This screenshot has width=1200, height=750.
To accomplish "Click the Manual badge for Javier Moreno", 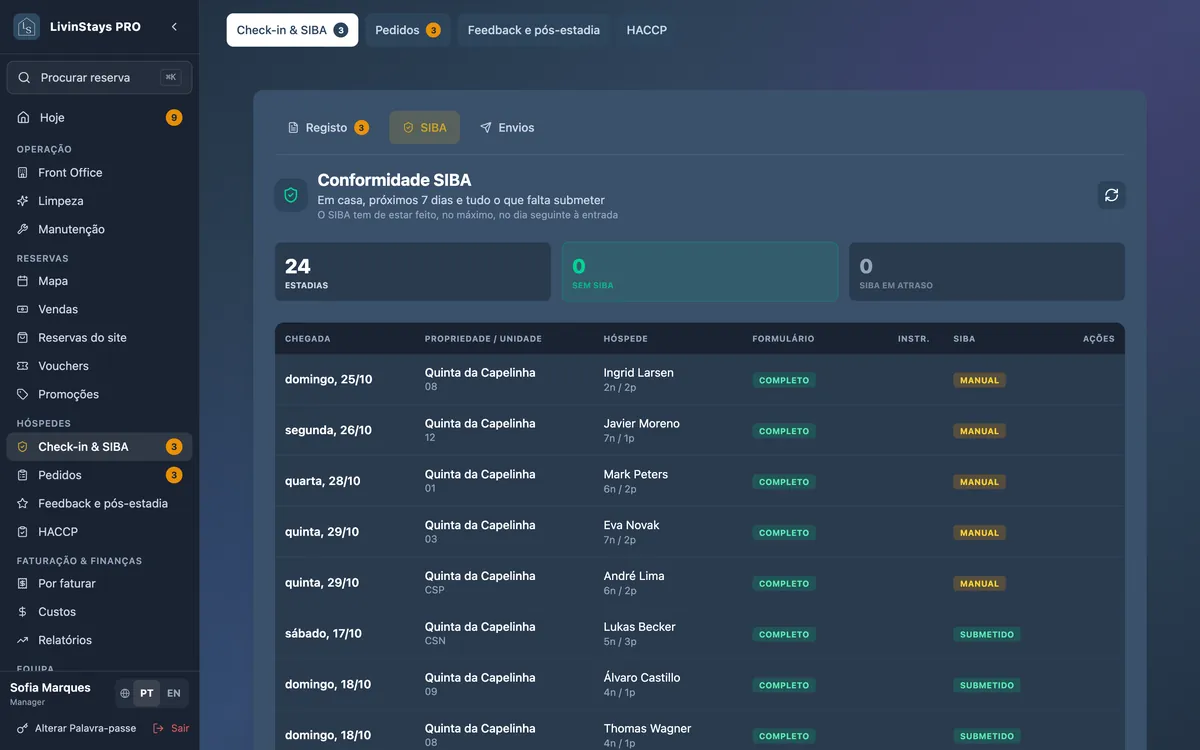I will coord(979,431).
